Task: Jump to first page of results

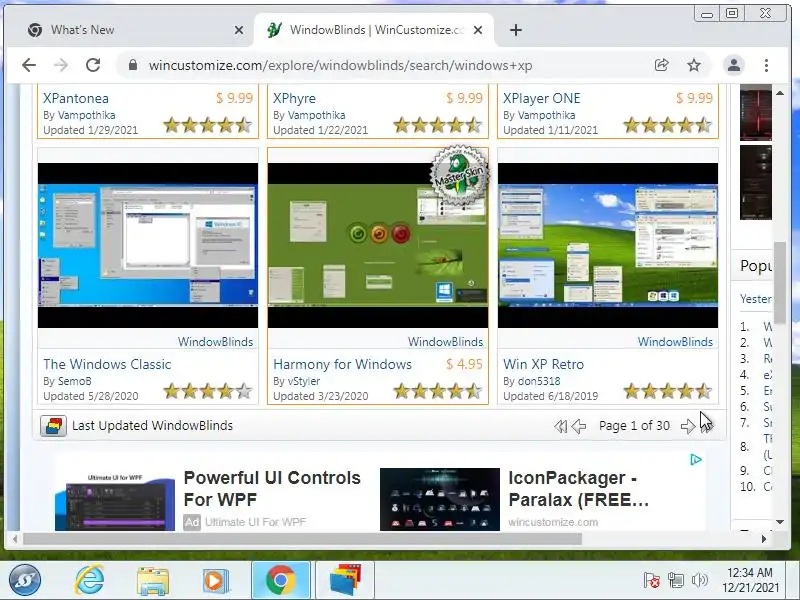Action: 560,426
